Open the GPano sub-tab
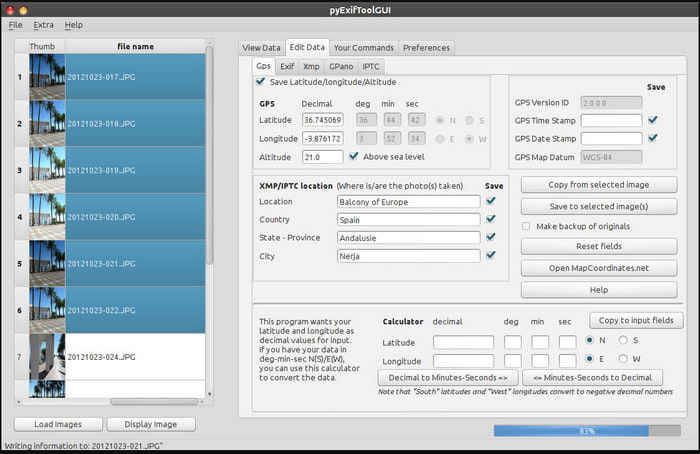Viewport: 700px width, 454px height. (341, 66)
